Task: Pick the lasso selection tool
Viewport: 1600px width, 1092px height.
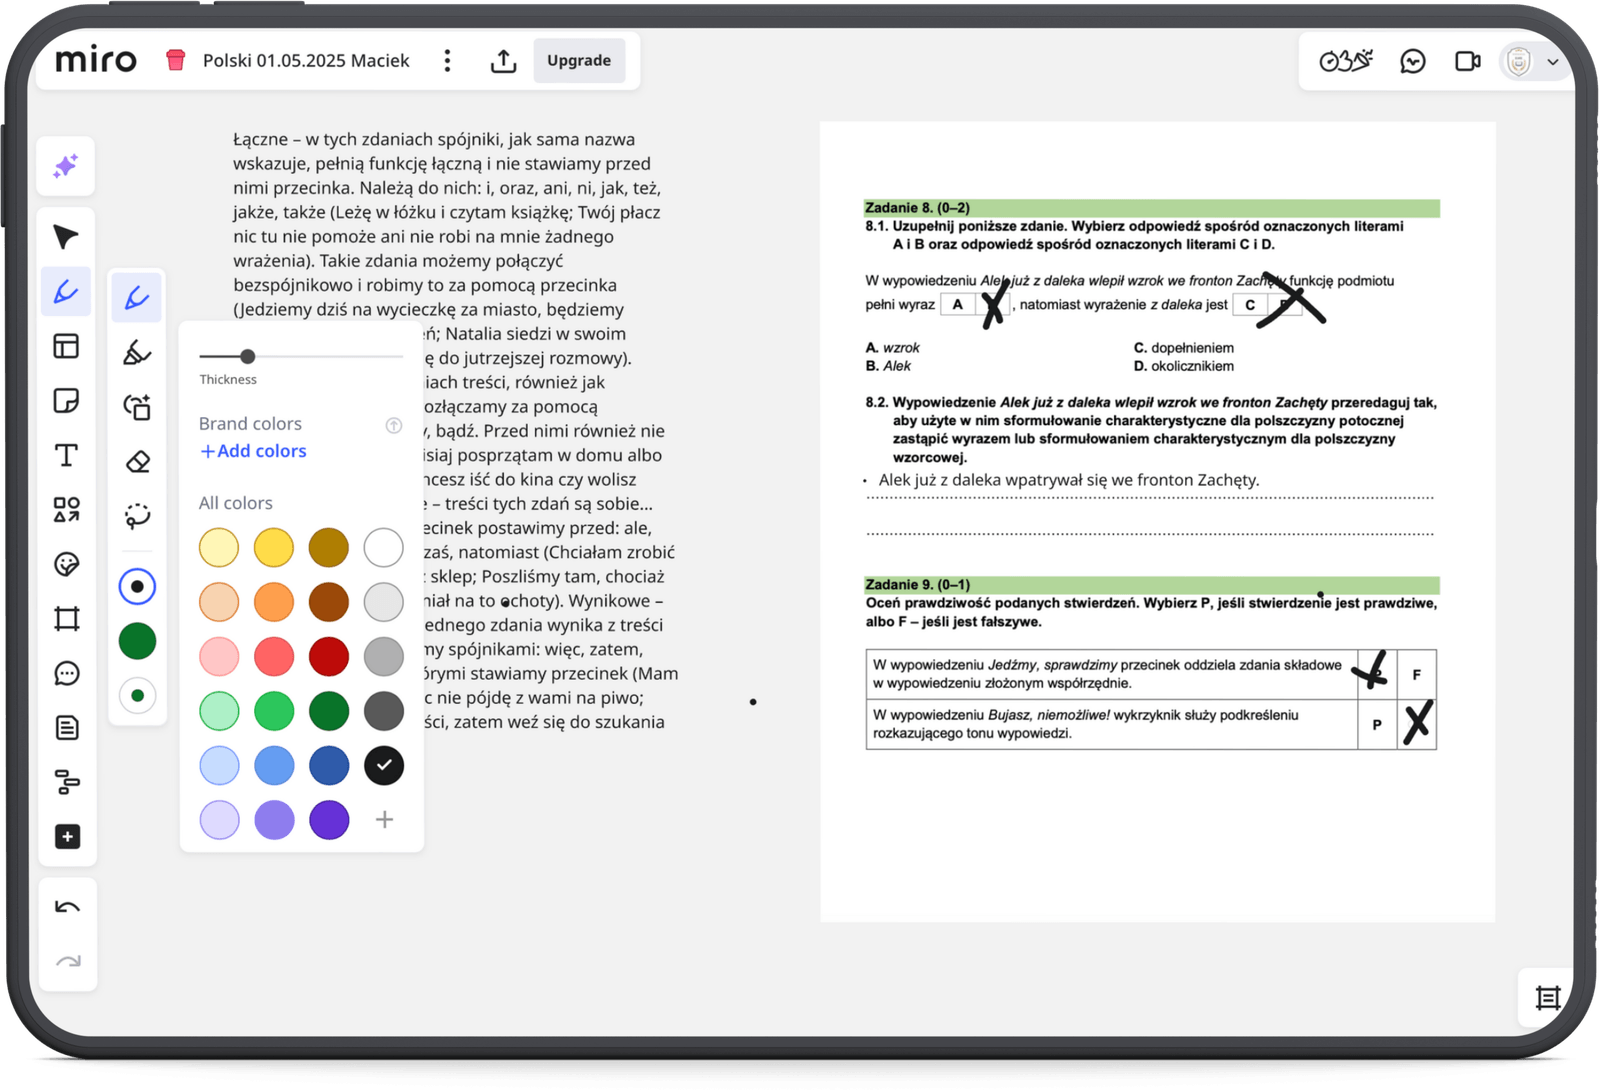Action: click(137, 516)
